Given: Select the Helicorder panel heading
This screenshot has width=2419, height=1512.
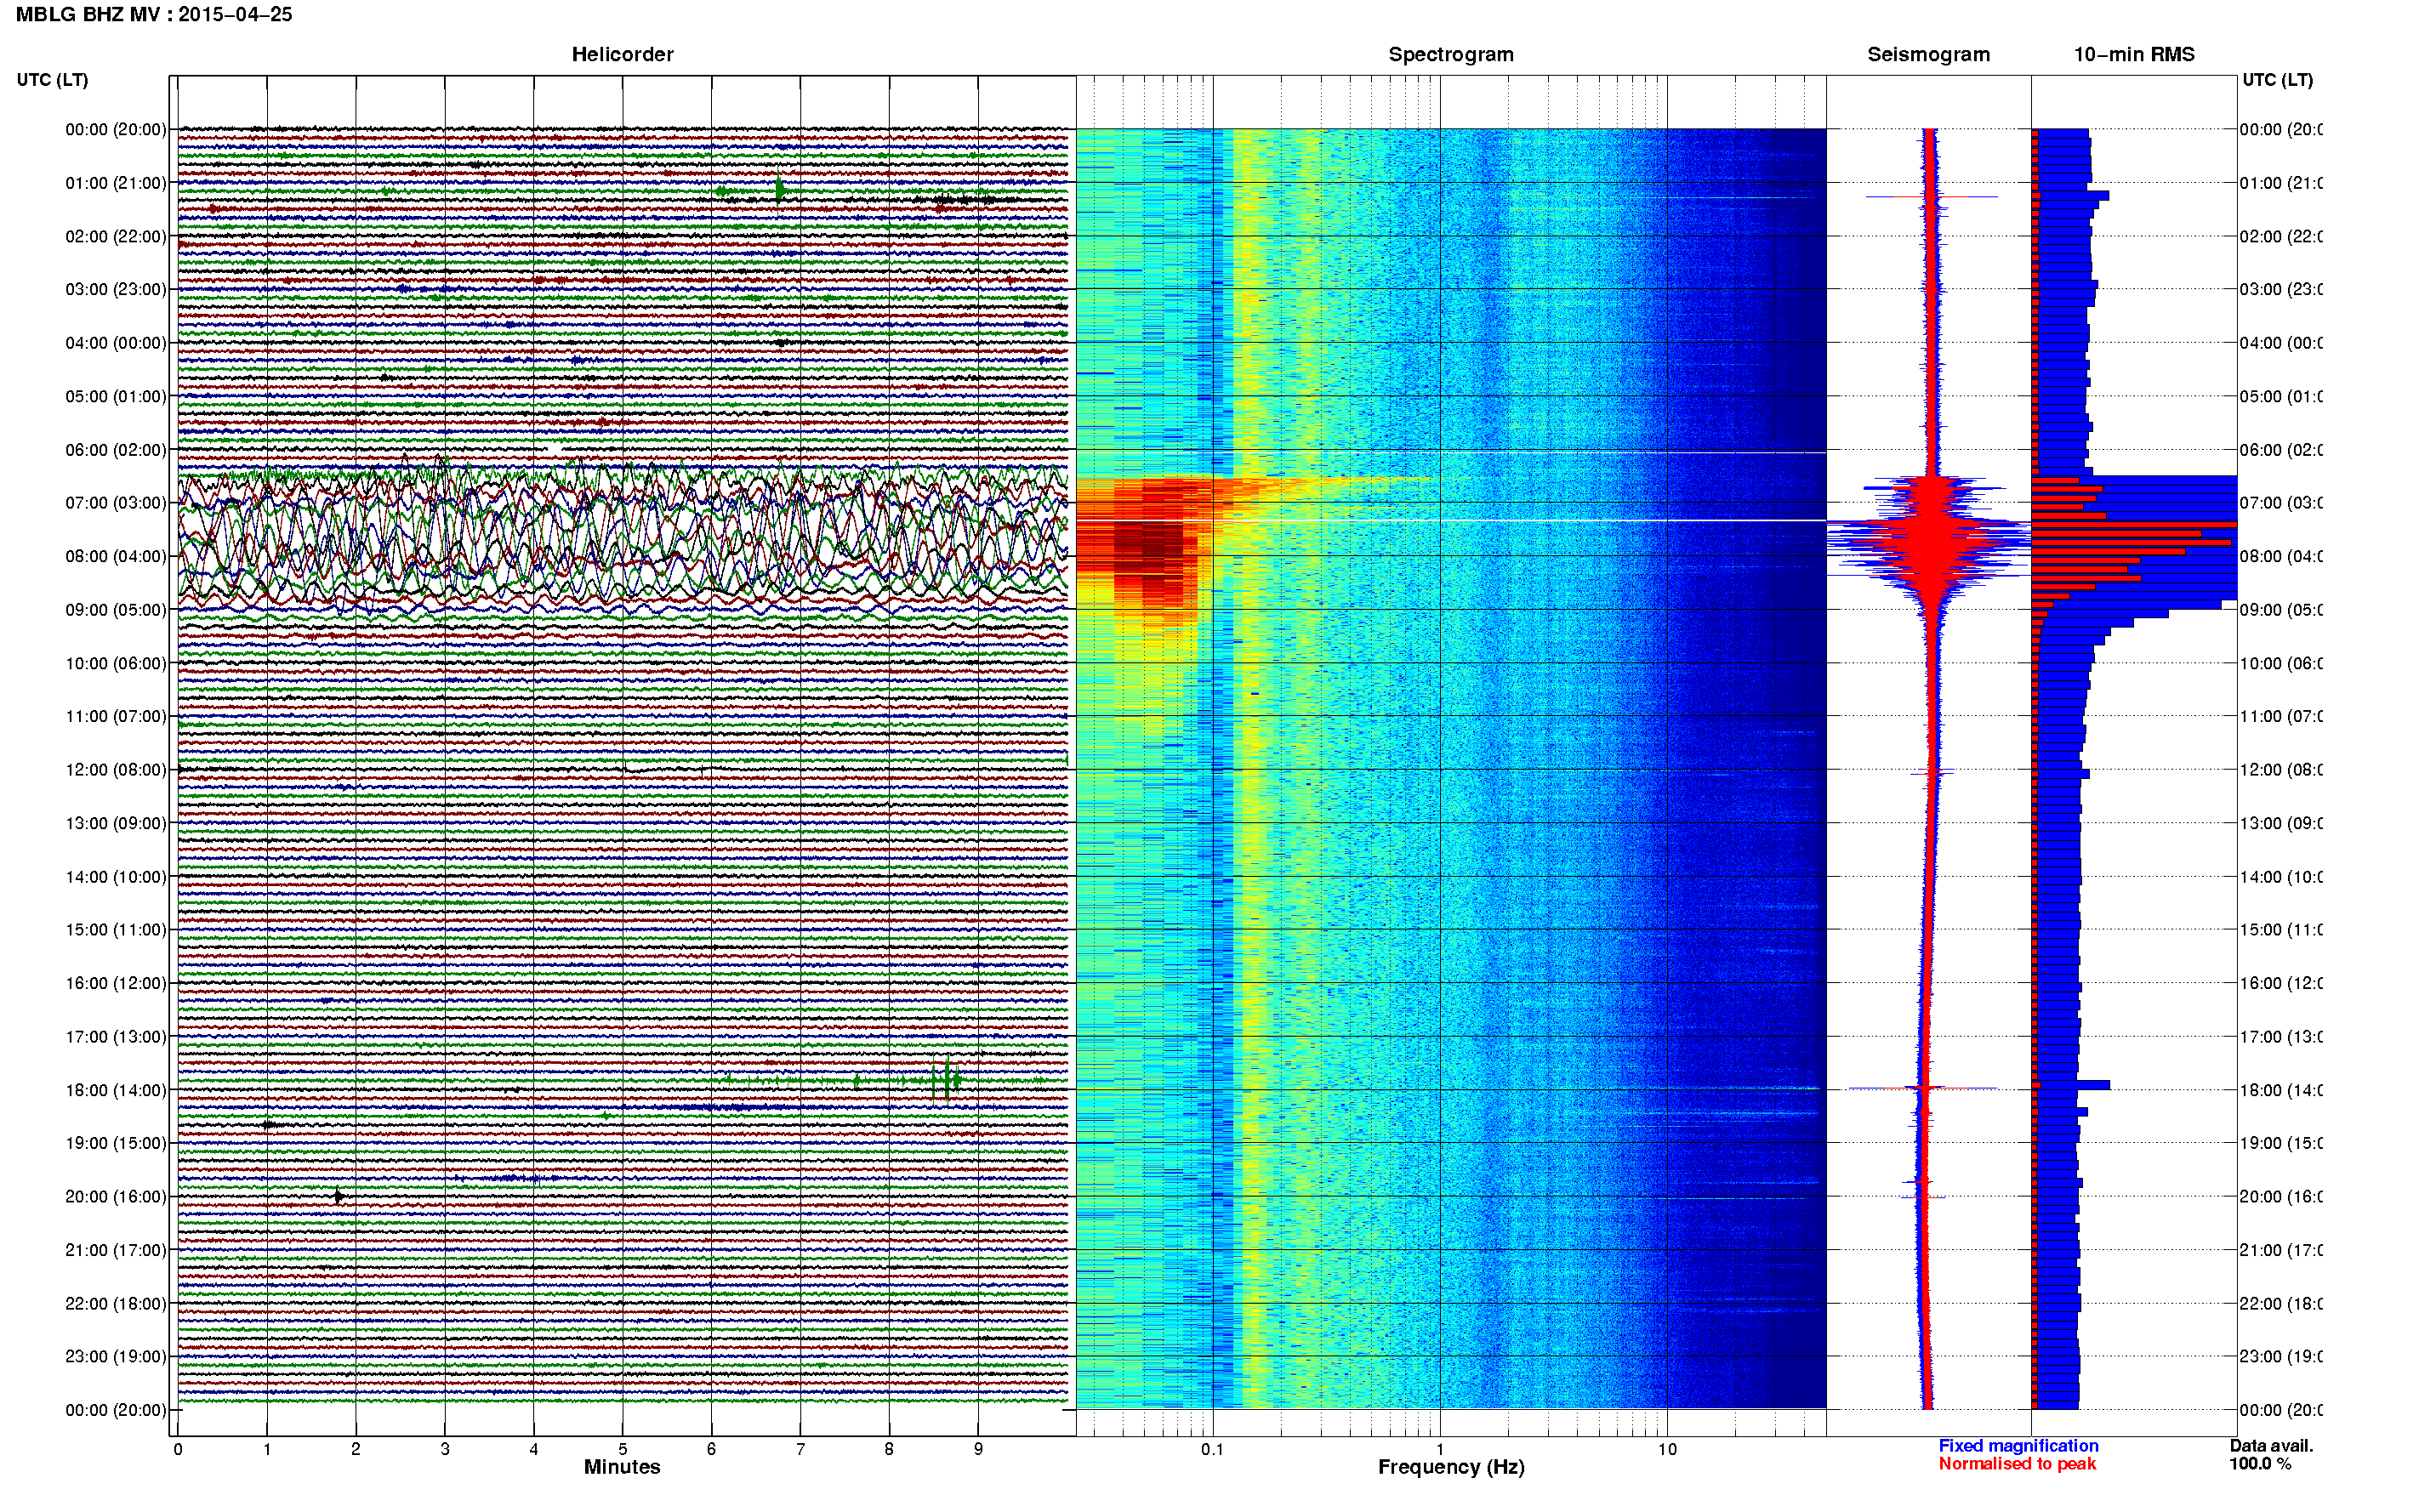Looking at the screenshot, I should pos(622,55).
